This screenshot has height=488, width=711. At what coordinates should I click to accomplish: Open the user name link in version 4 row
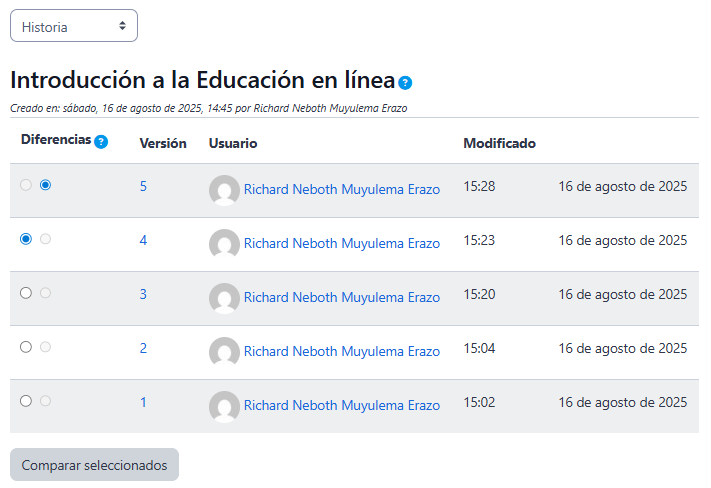pos(341,243)
